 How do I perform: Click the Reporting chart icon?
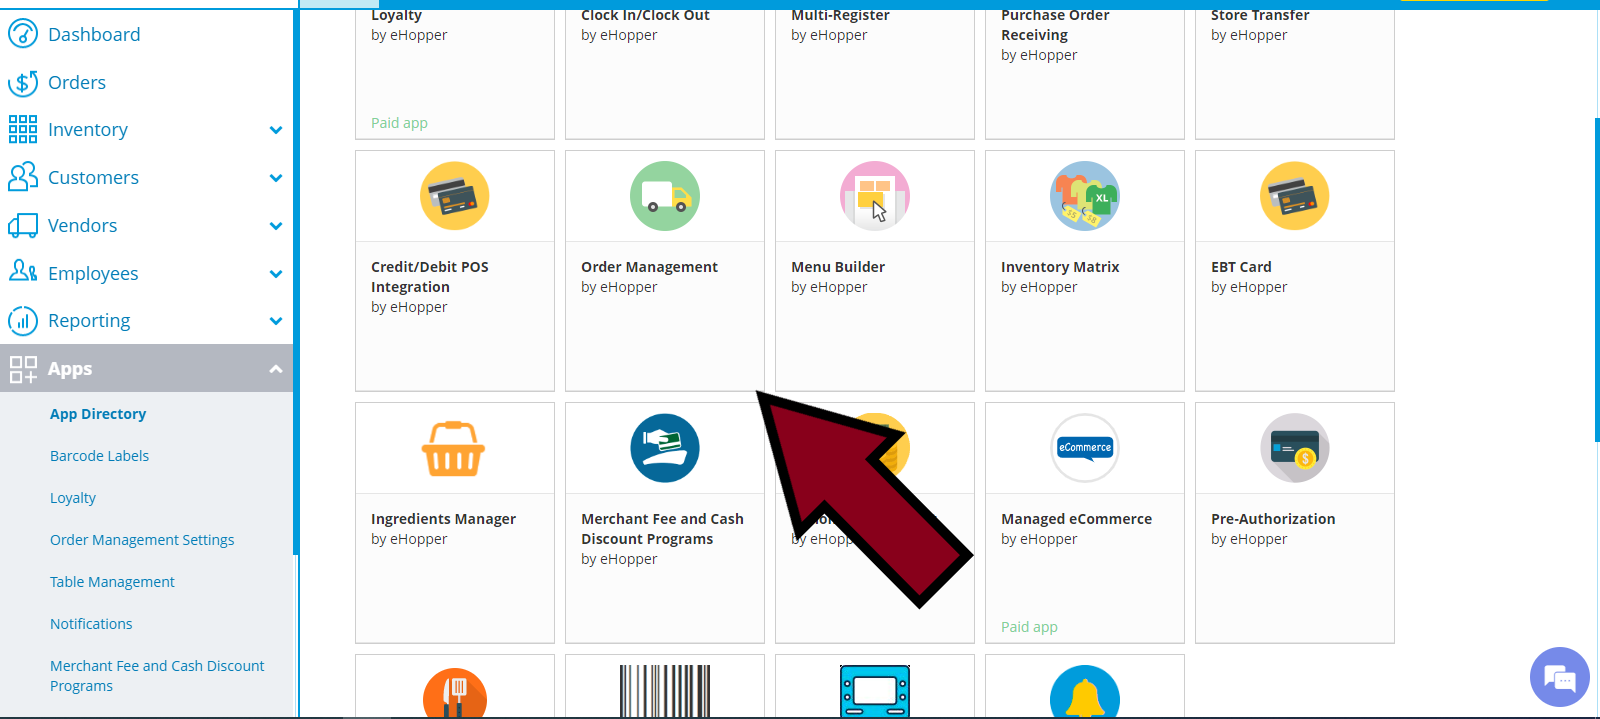coord(23,320)
